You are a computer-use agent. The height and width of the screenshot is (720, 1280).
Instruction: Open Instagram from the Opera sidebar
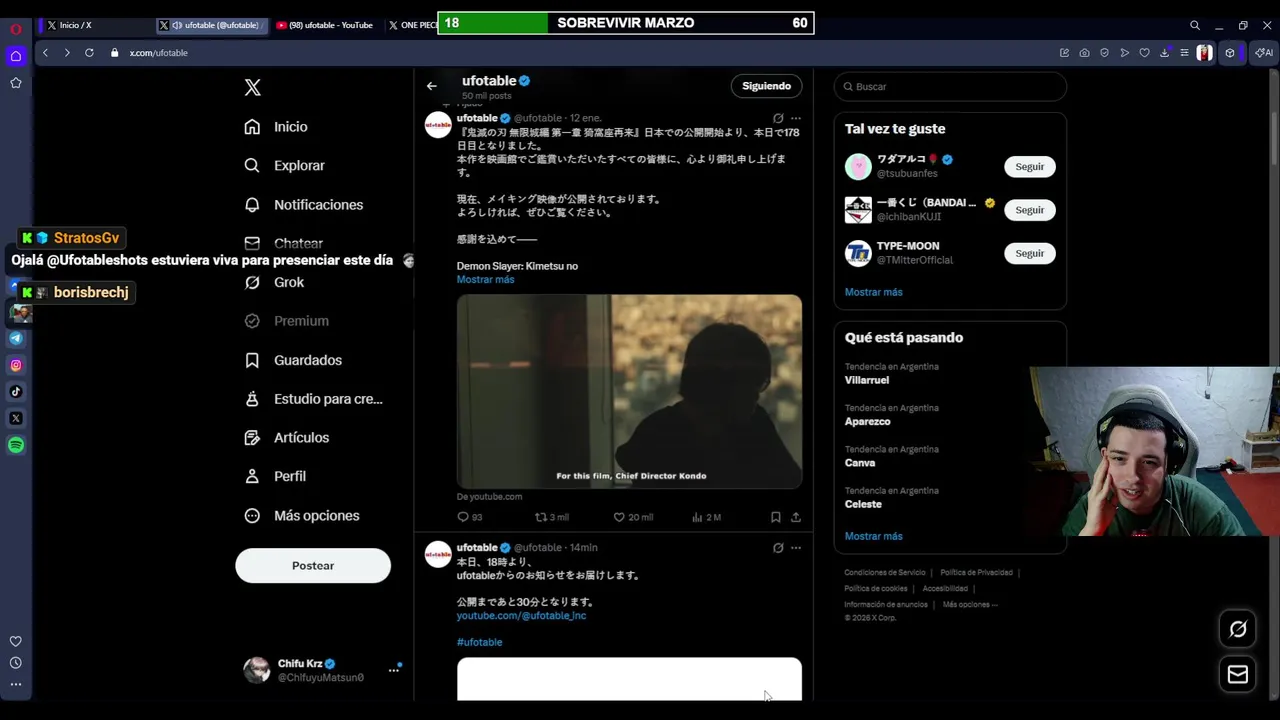16,365
